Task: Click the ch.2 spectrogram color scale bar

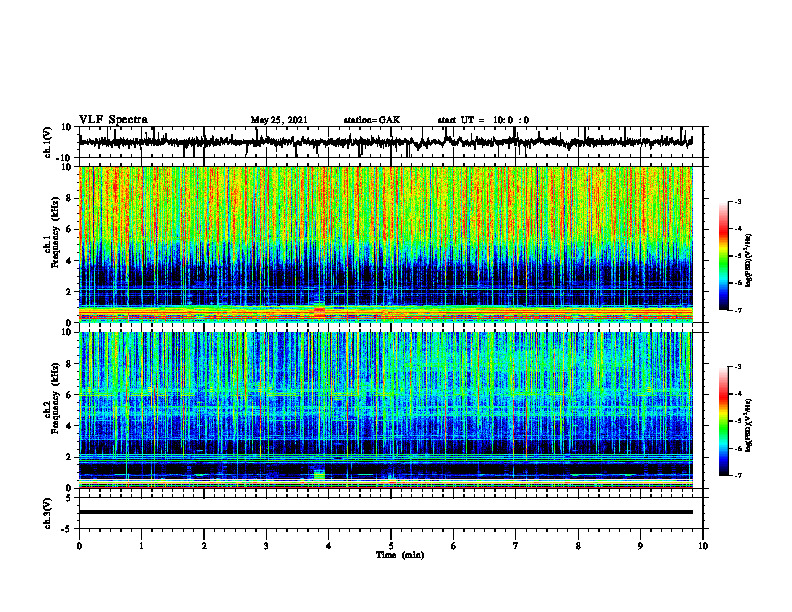Action: click(x=723, y=421)
